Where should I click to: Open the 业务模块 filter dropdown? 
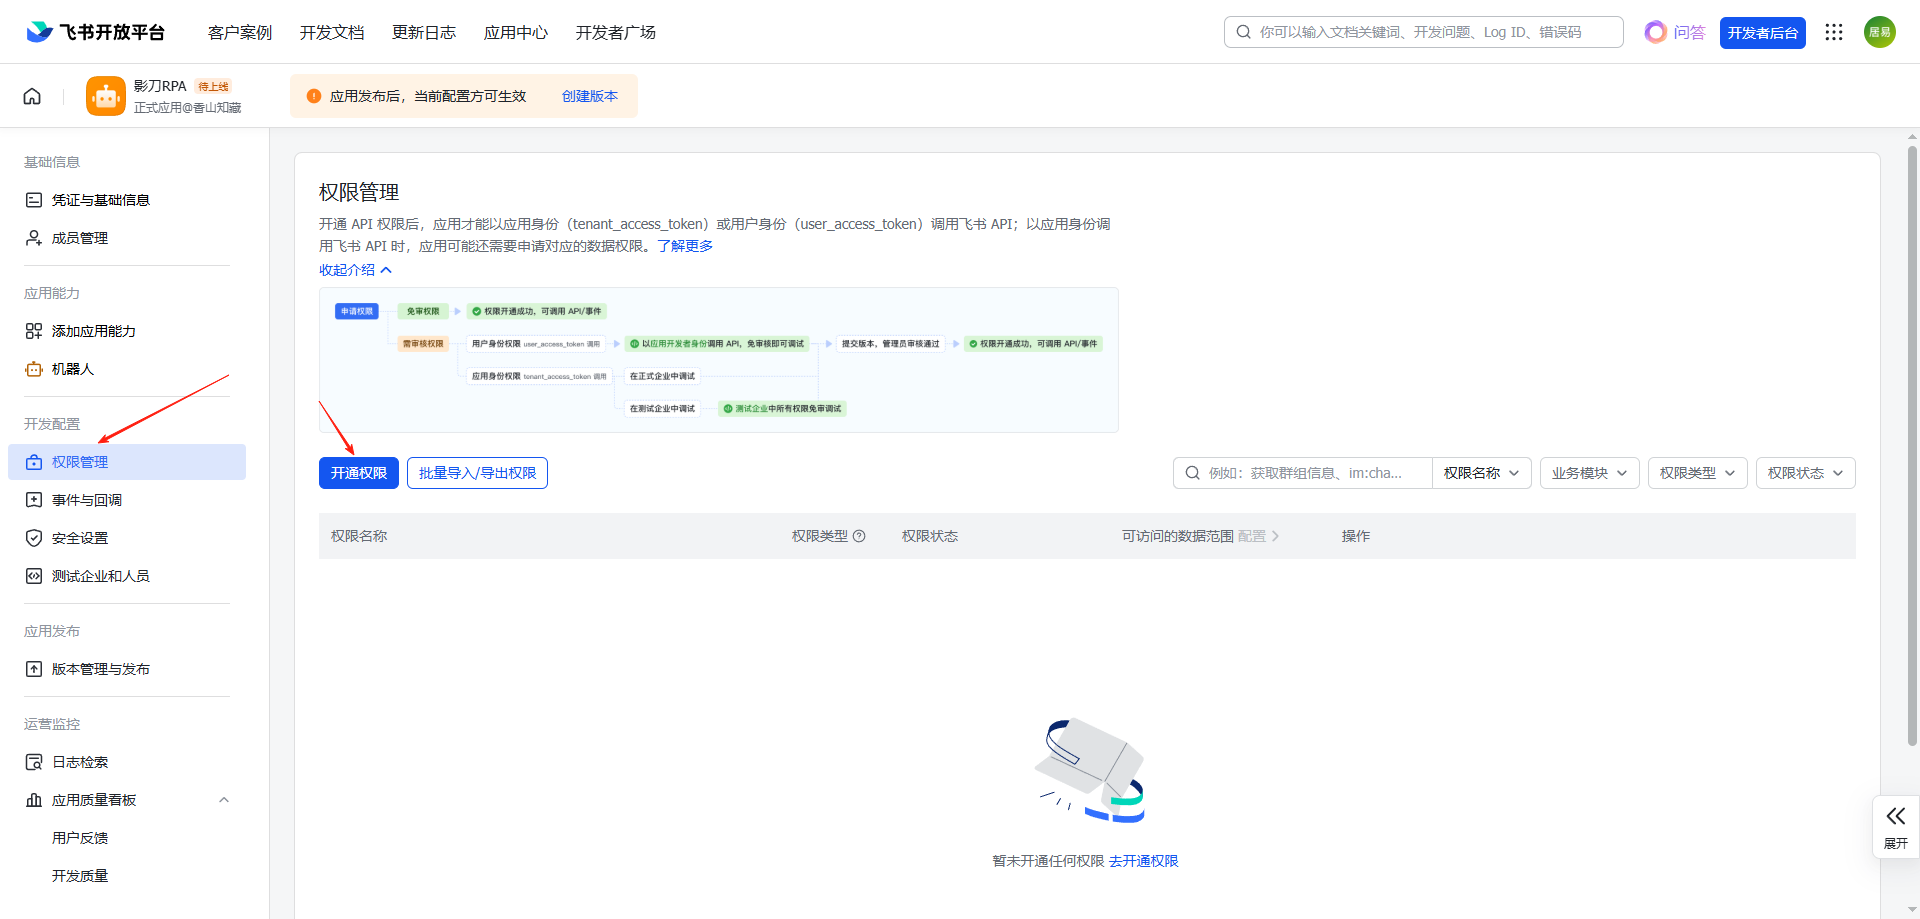pyautogui.click(x=1589, y=473)
